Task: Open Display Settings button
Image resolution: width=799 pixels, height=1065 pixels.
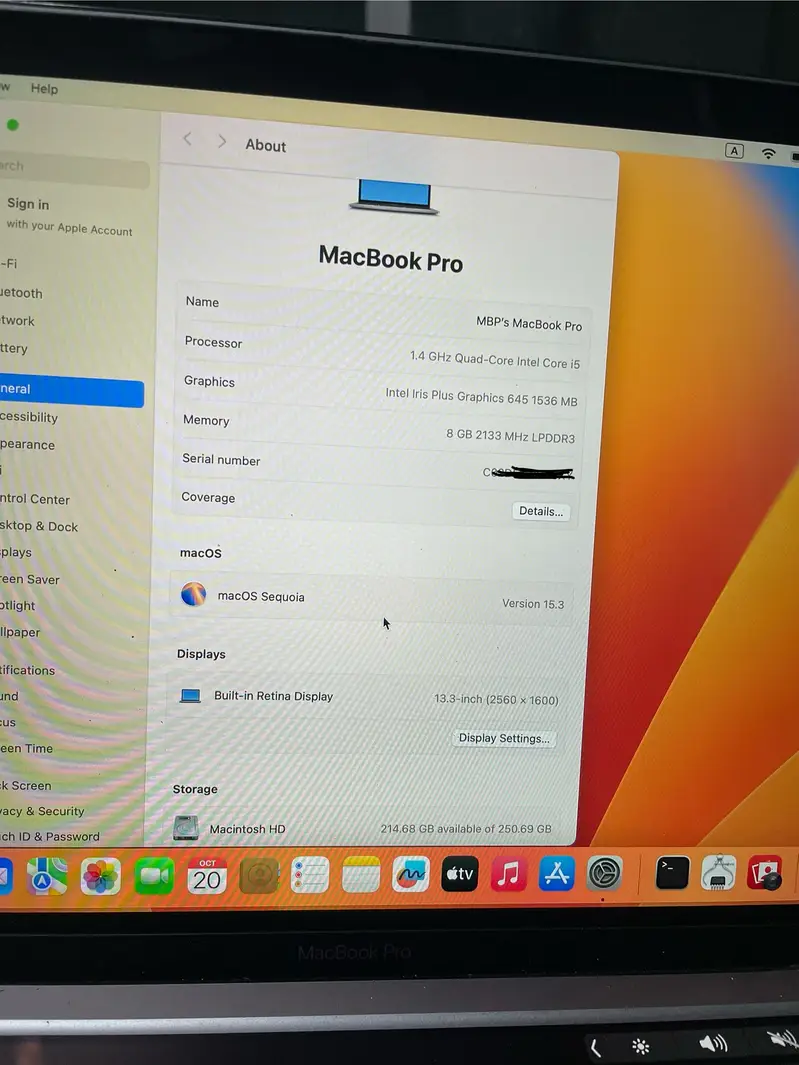Action: pyautogui.click(x=504, y=739)
